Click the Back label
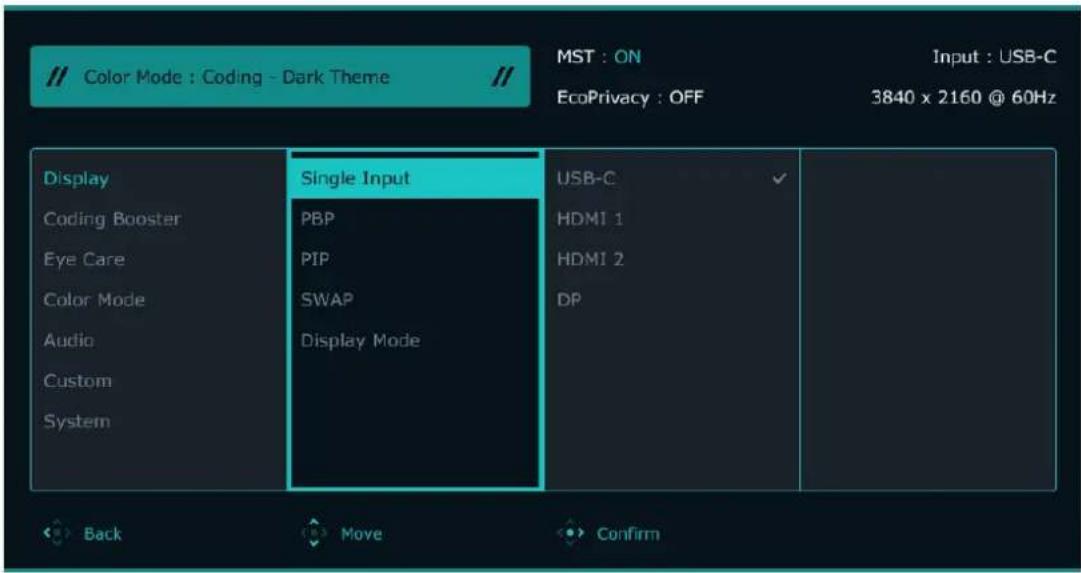Image resolution: width=1081 pixels, height=573 pixels. tap(103, 534)
